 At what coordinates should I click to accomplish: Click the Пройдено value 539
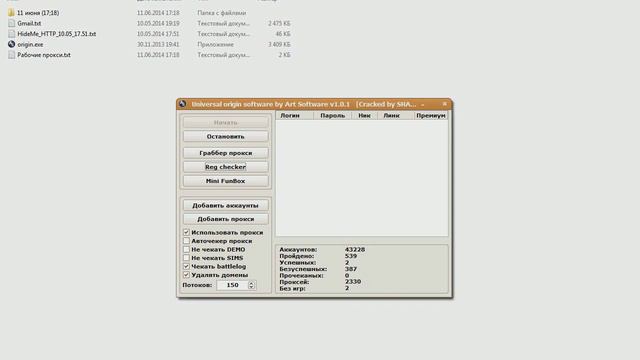coord(351,256)
